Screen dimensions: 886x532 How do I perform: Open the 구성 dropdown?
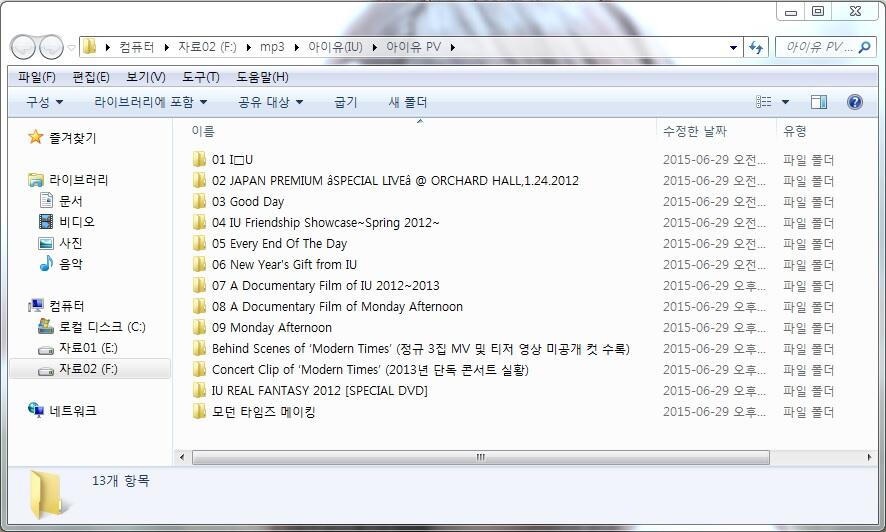(45, 102)
